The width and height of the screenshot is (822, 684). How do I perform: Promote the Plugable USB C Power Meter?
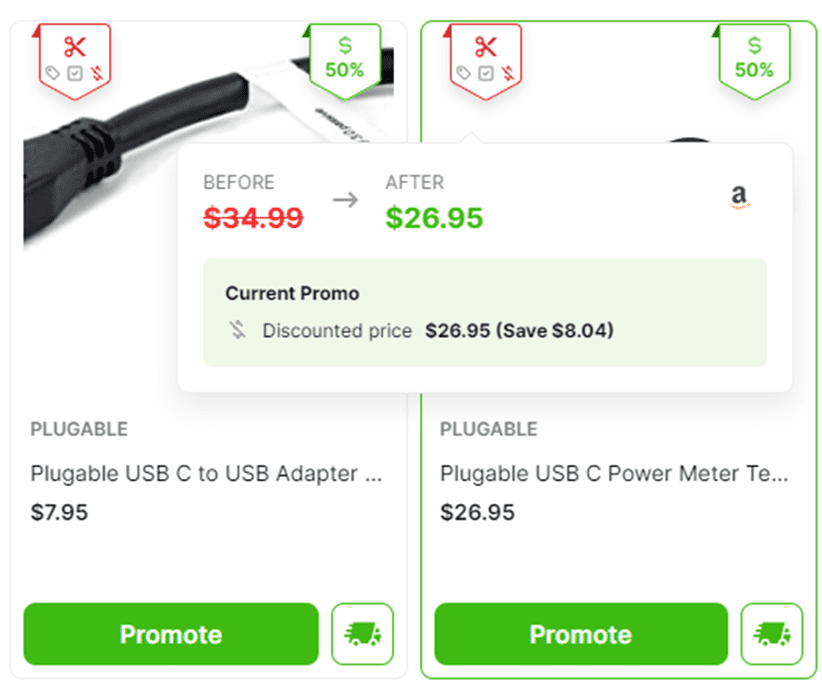[581, 634]
